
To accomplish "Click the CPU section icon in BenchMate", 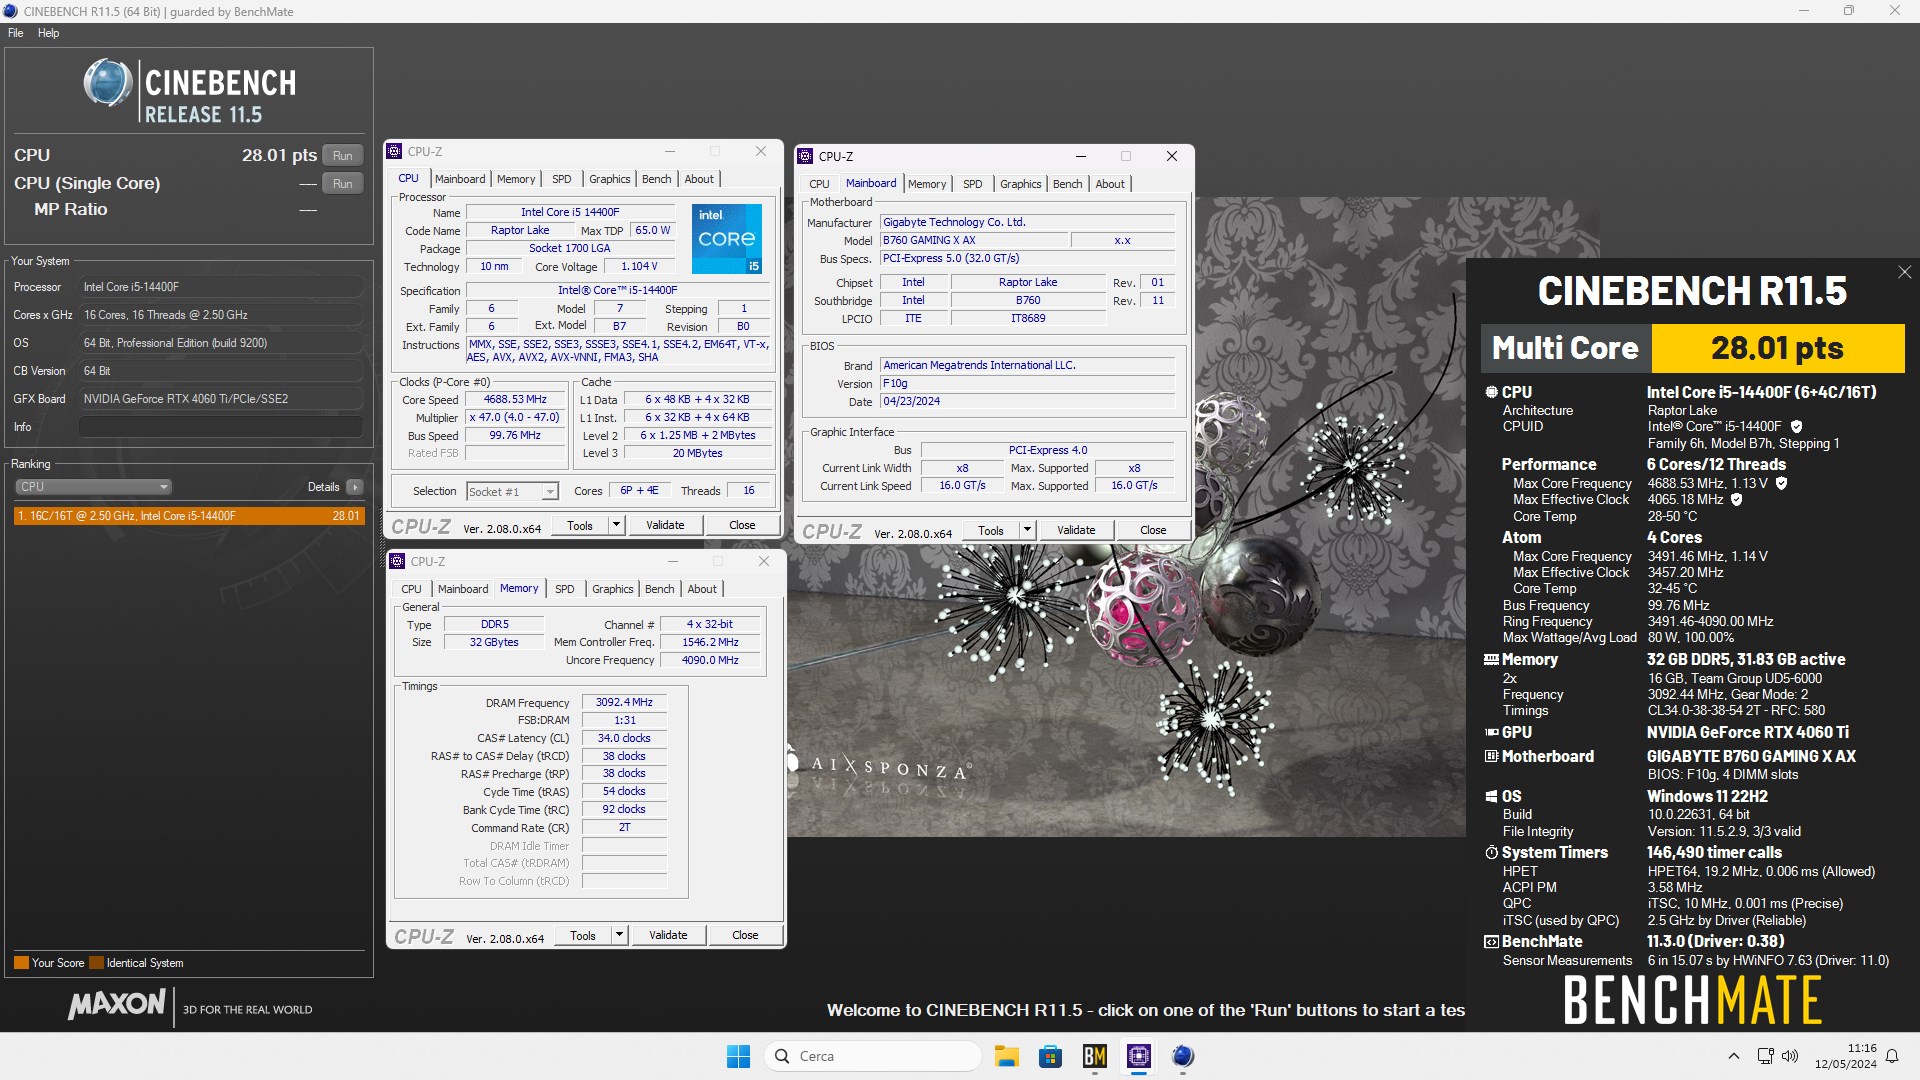I will tap(1491, 393).
